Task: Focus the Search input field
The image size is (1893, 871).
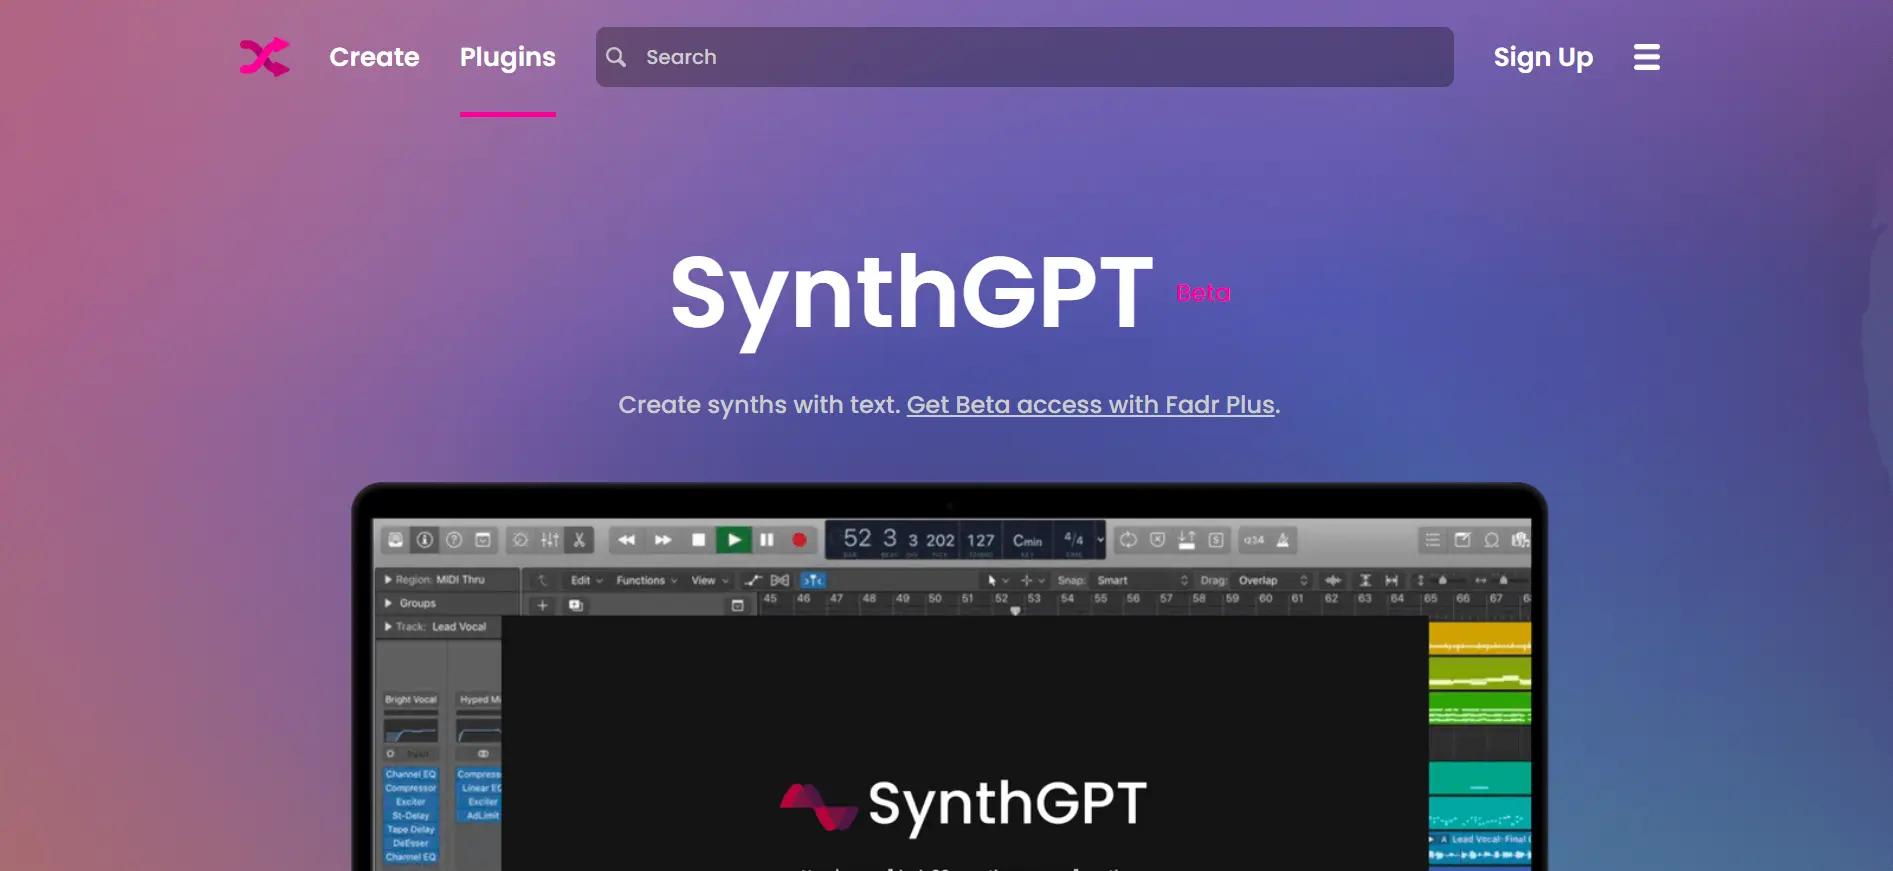Action: pyautogui.click(x=1025, y=57)
